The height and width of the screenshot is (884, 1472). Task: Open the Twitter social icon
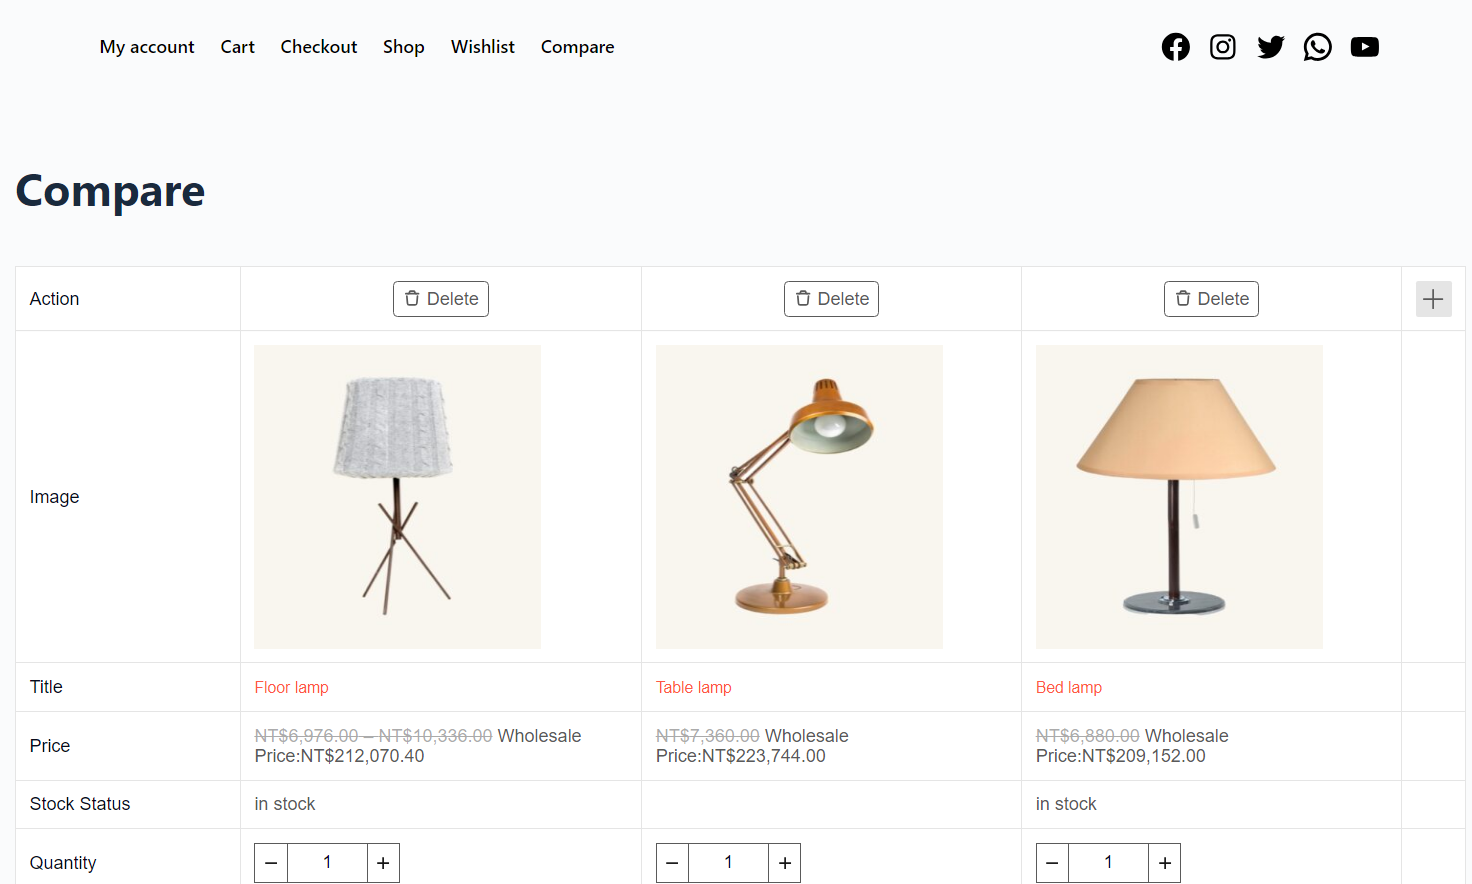tap(1270, 46)
